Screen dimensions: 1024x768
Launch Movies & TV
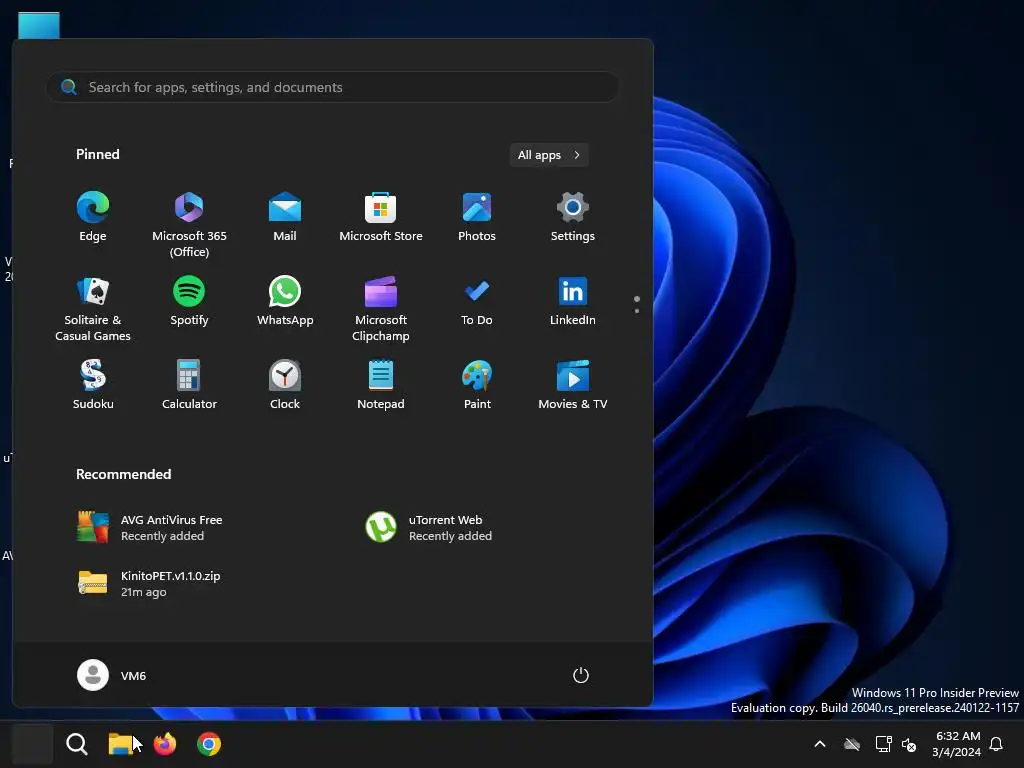[573, 385]
